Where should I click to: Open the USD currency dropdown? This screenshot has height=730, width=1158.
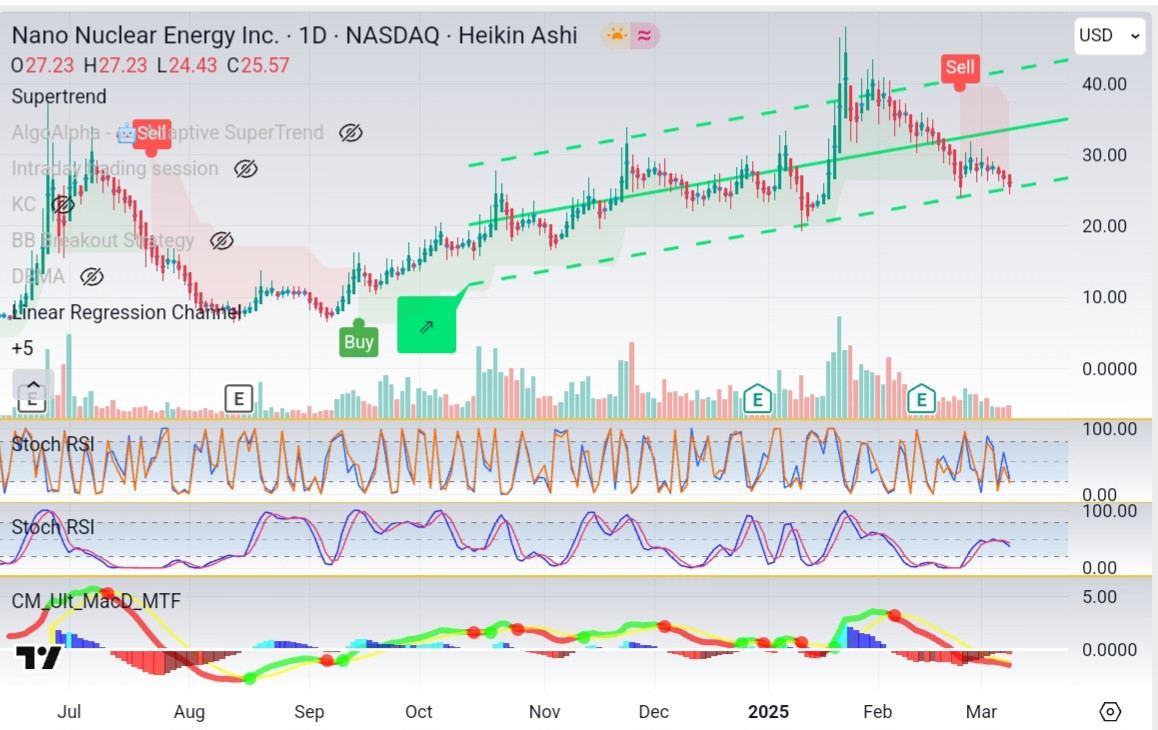click(x=1109, y=35)
